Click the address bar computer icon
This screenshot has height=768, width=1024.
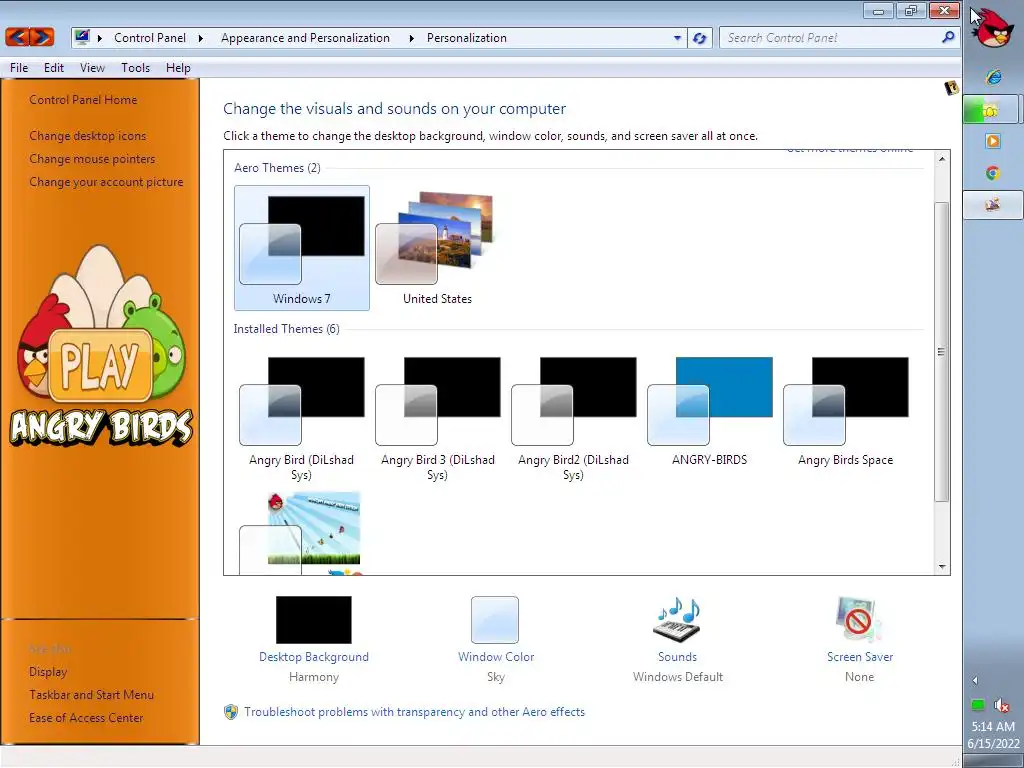pos(82,37)
